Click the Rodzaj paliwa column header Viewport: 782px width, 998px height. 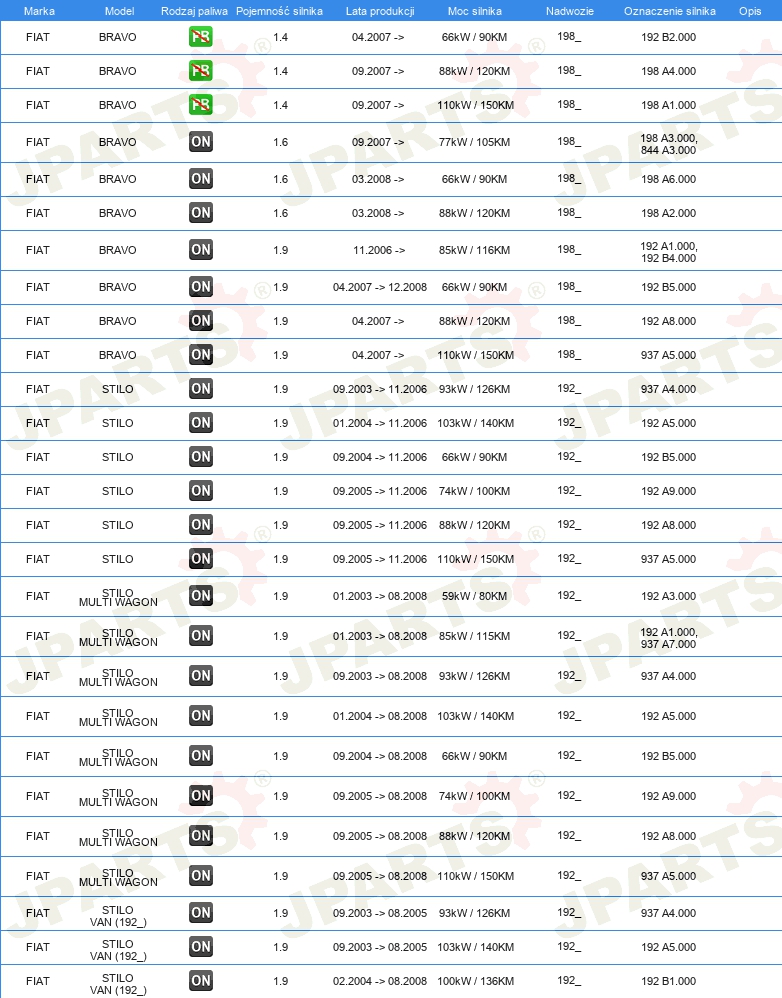click(x=194, y=11)
